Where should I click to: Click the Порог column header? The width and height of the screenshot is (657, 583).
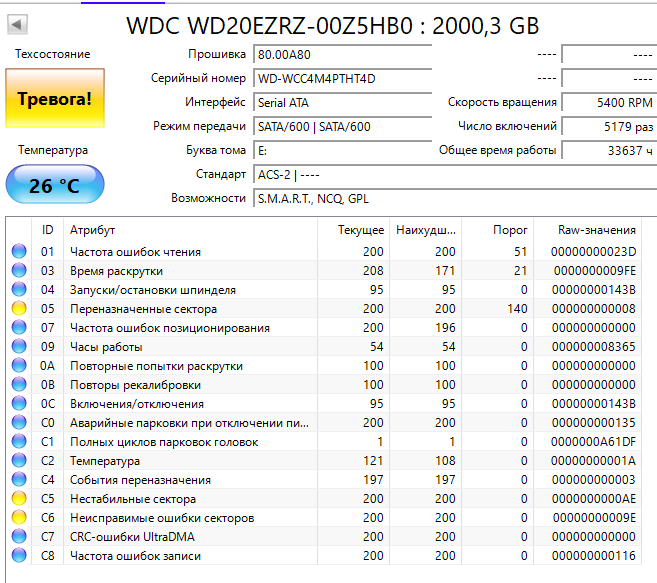(x=498, y=230)
